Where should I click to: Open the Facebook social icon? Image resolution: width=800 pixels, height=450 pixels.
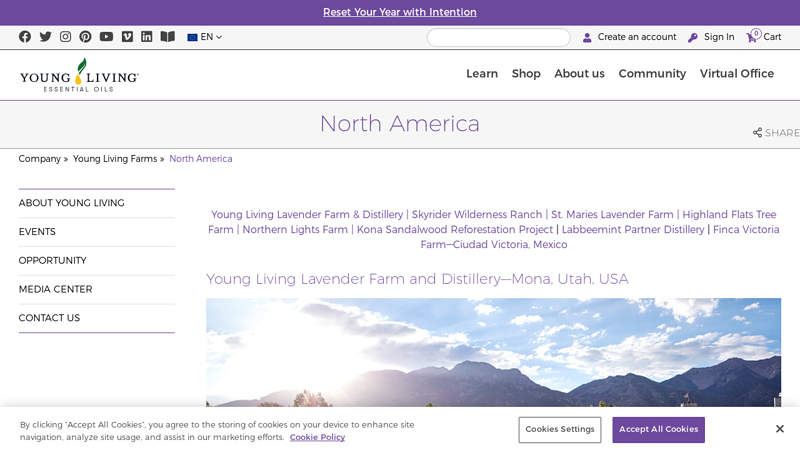tap(25, 37)
